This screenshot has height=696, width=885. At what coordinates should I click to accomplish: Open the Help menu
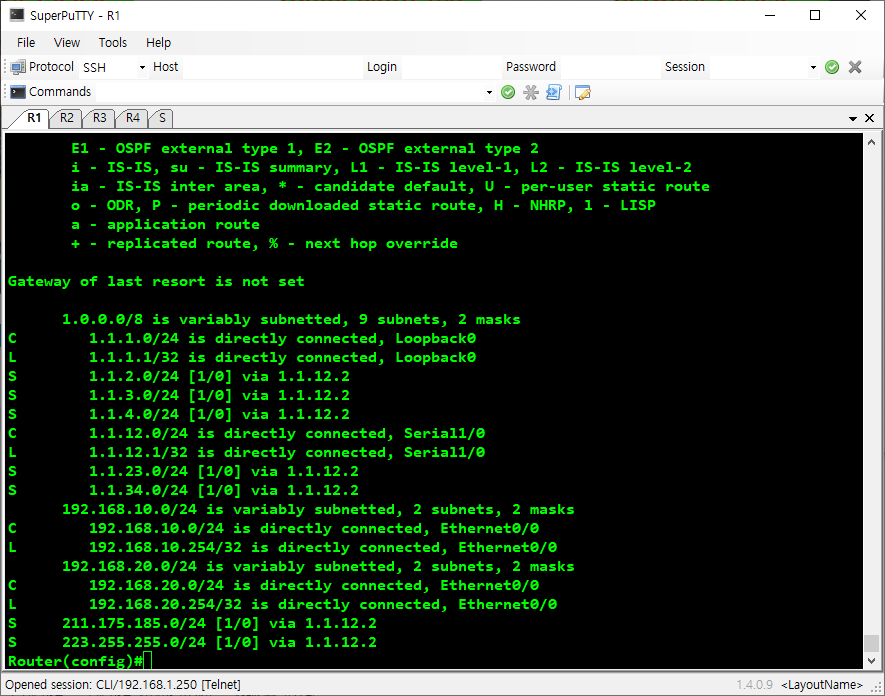pos(159,42)
